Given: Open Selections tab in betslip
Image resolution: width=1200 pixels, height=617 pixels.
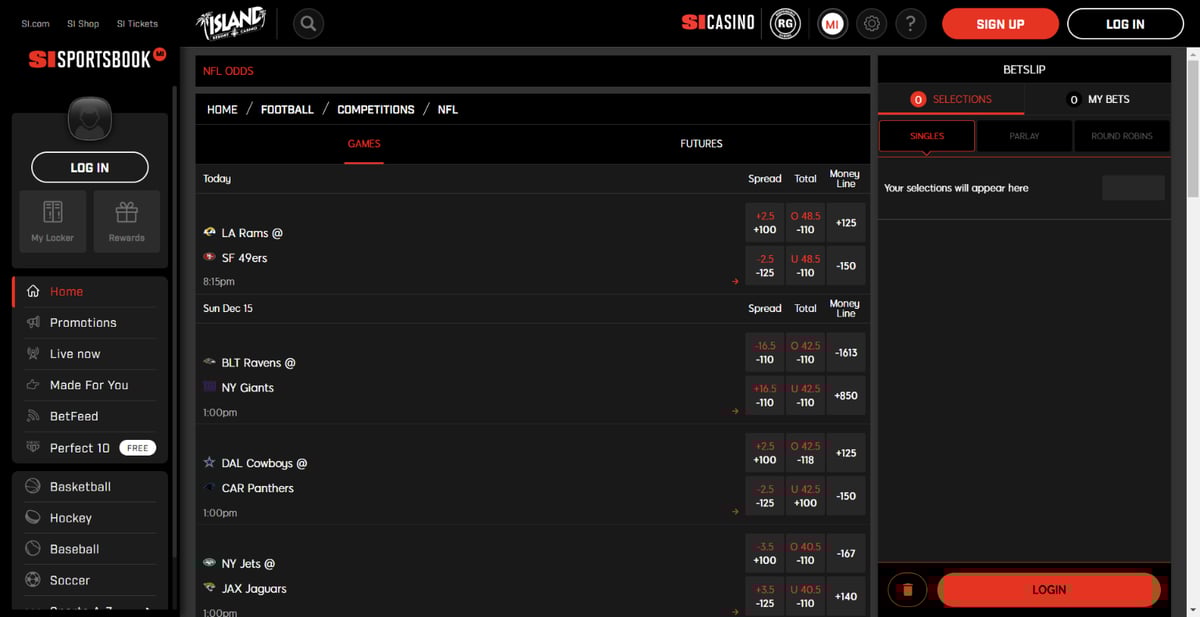Looking at the screenshot, I should coord(951,99).
